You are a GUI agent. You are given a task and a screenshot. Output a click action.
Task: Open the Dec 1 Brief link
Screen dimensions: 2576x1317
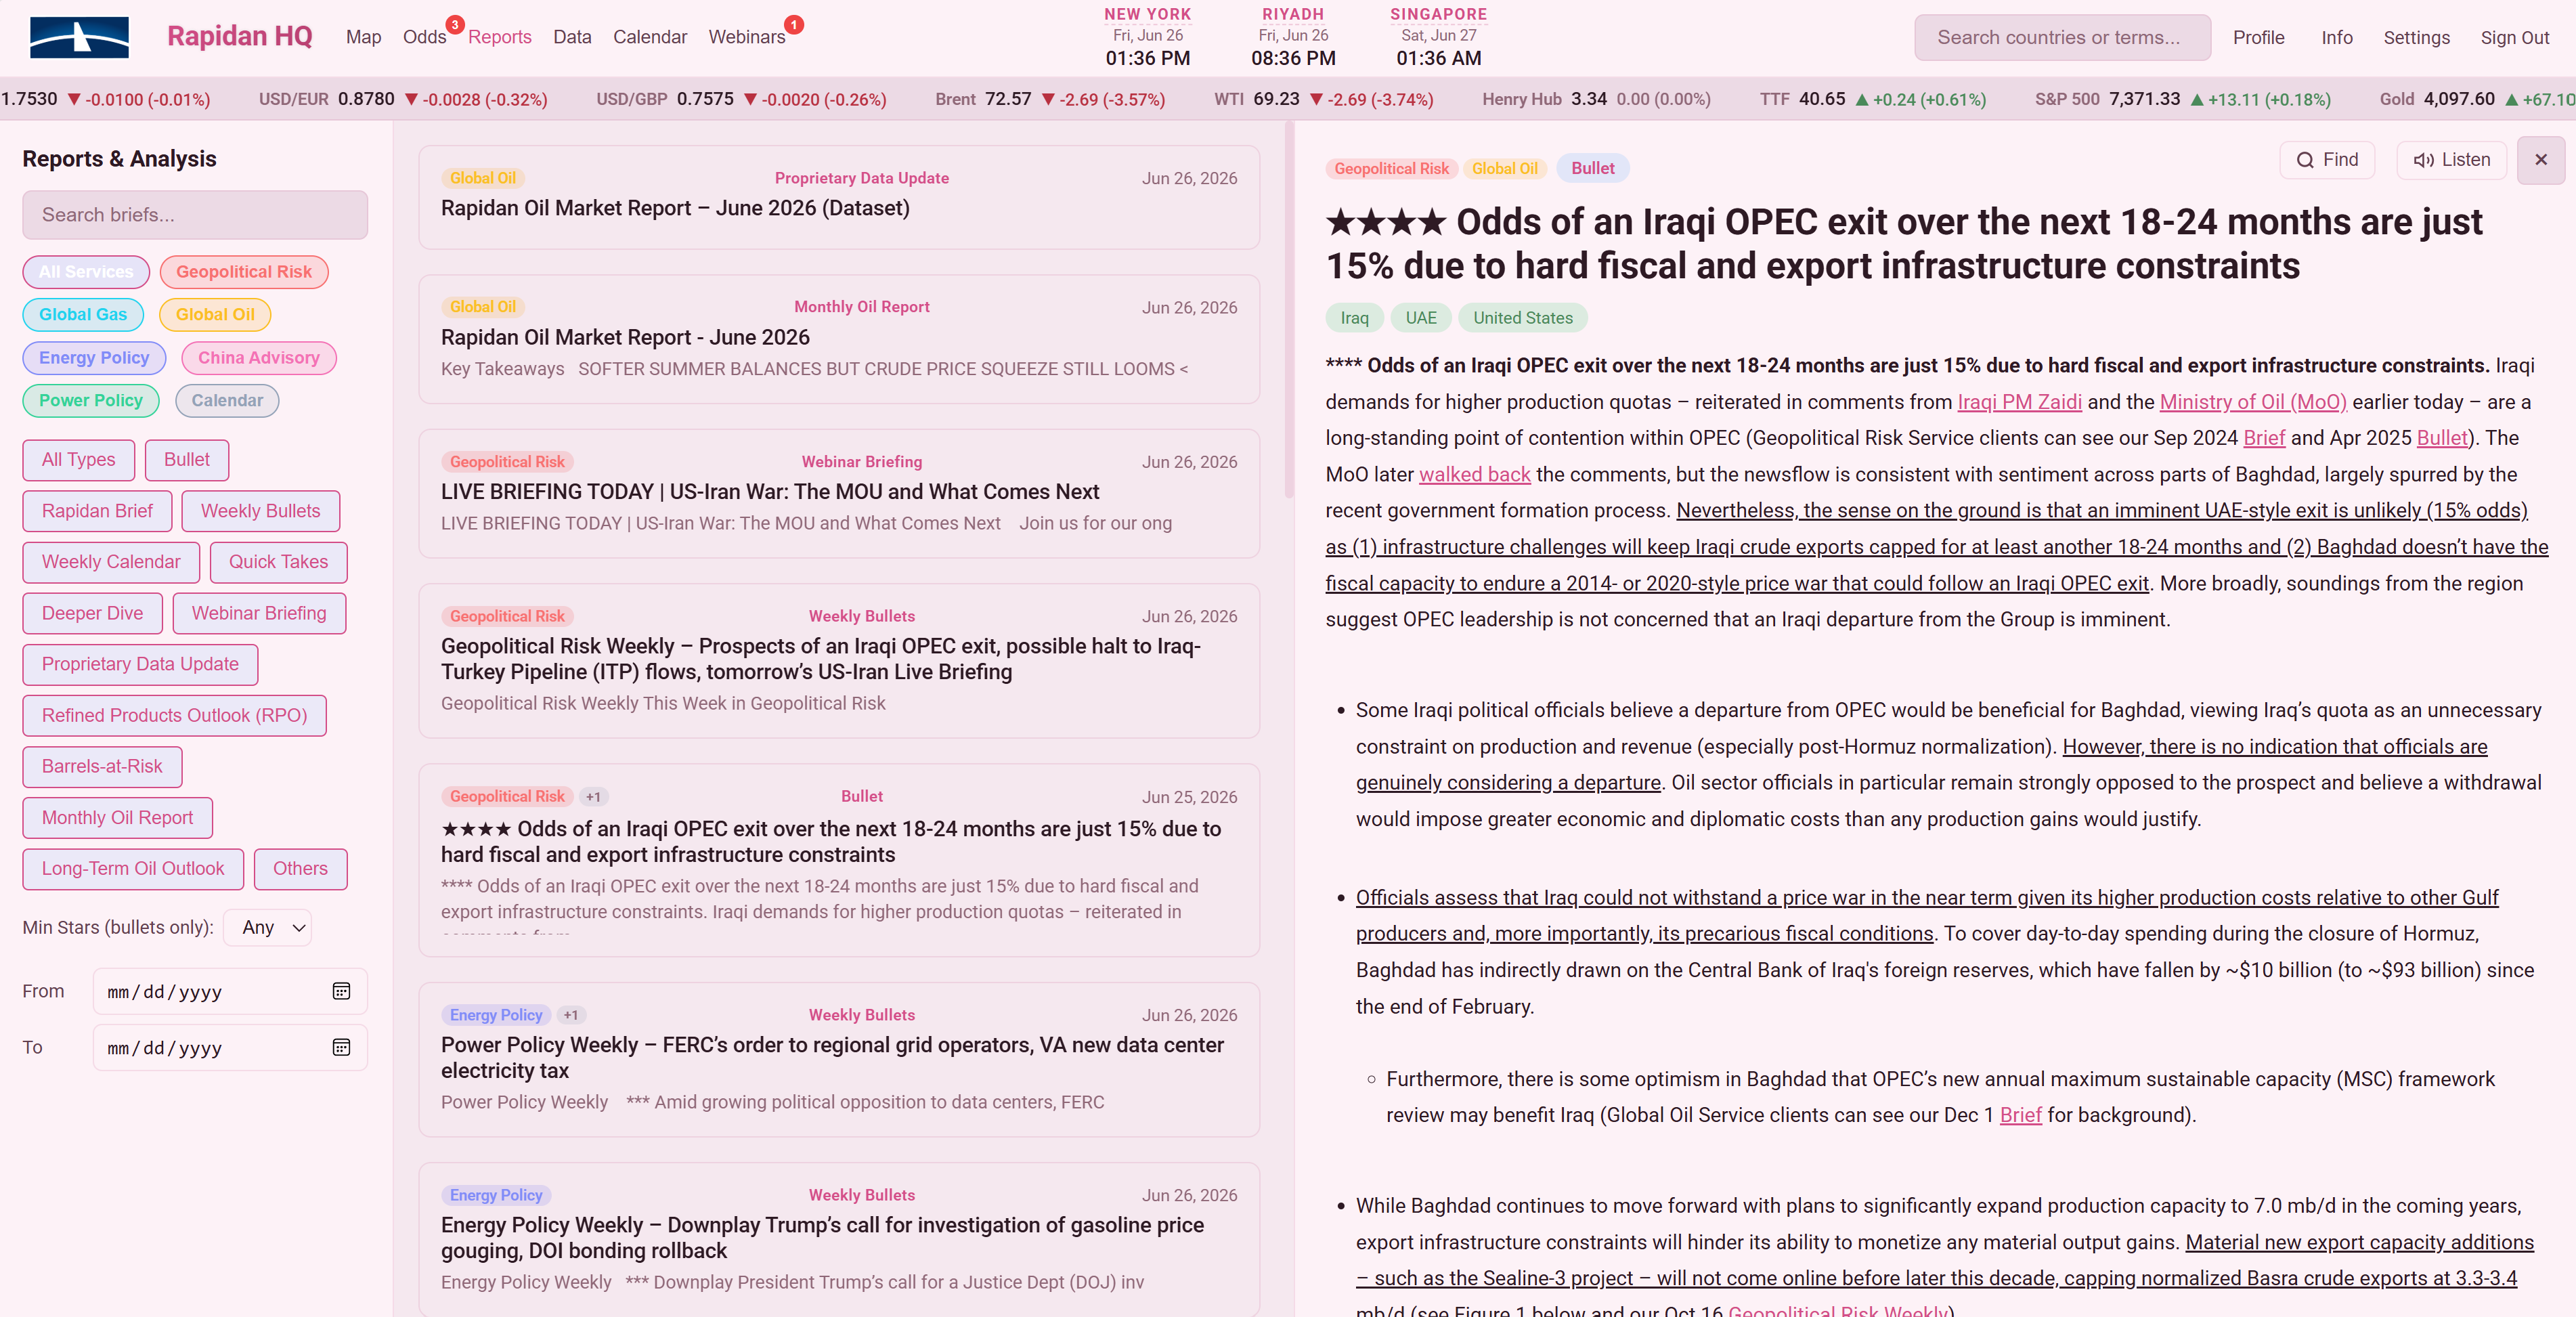pyautogui.click(x=2020, y=1116)
